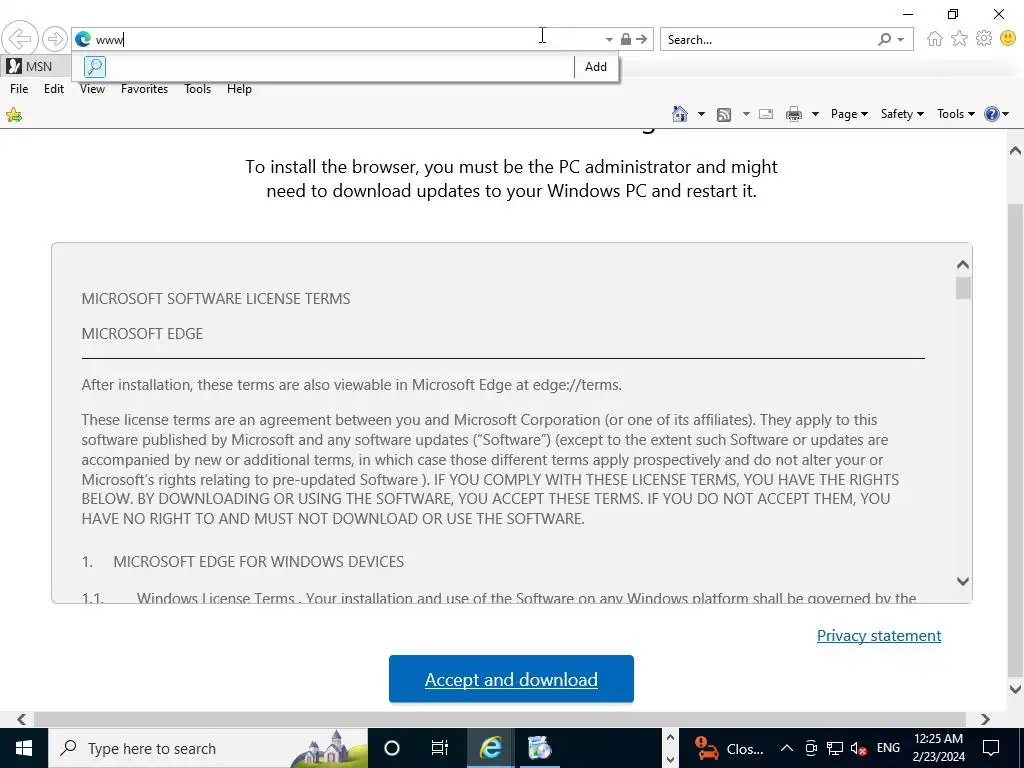
Task: Open the Help question mark dropdown
Action: coord(996,114)
